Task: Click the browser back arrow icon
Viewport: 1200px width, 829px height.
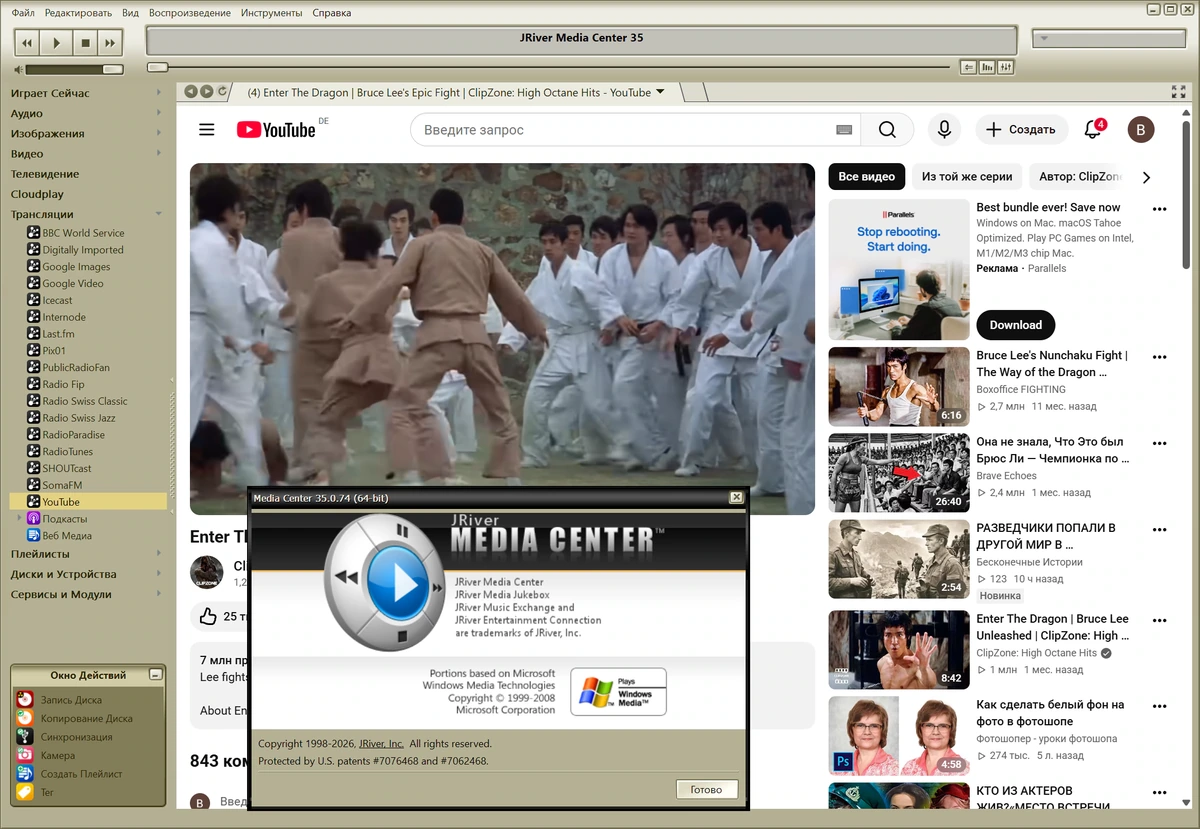Action: coord(192,91)
